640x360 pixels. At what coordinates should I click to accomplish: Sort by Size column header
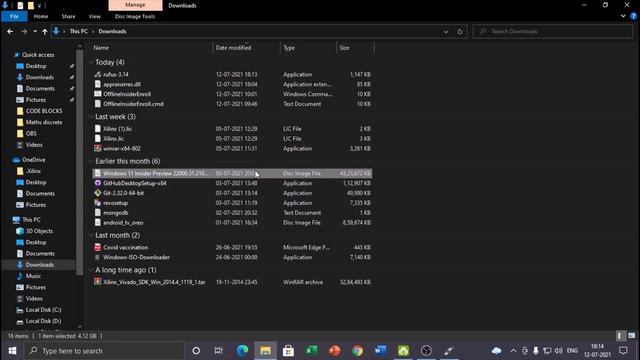[x=344, y=48]
